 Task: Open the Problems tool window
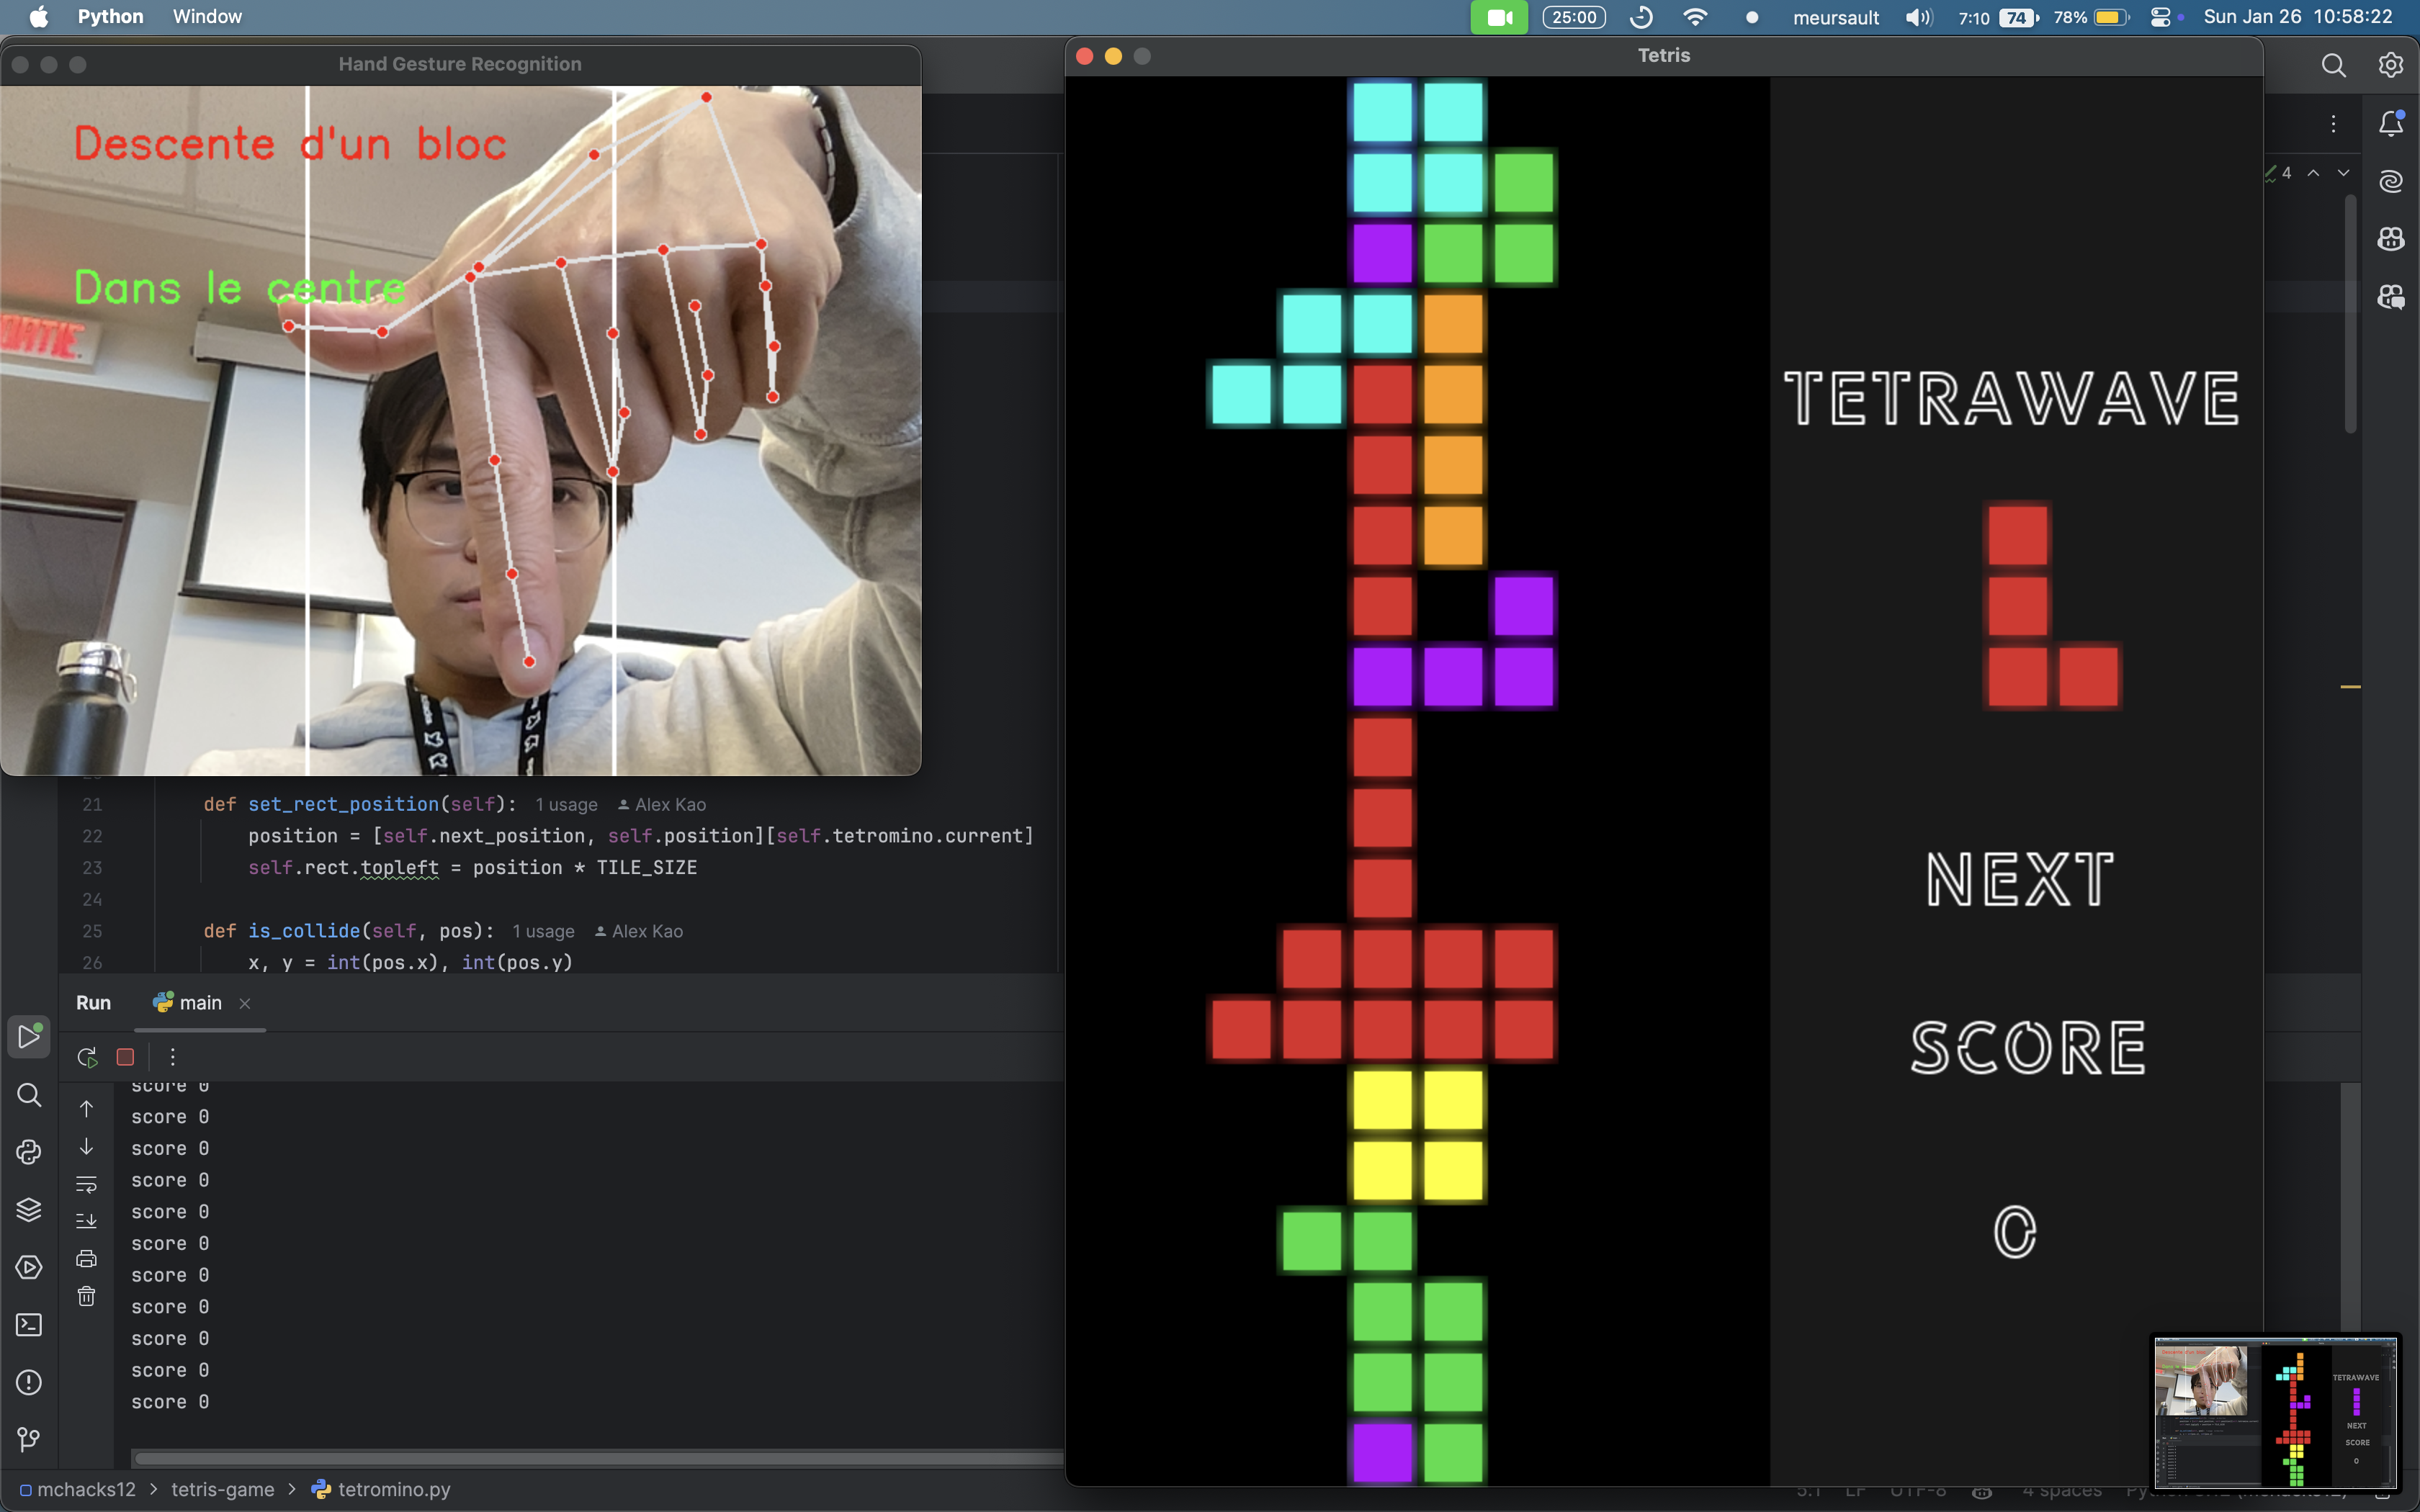coord(29,1383)
